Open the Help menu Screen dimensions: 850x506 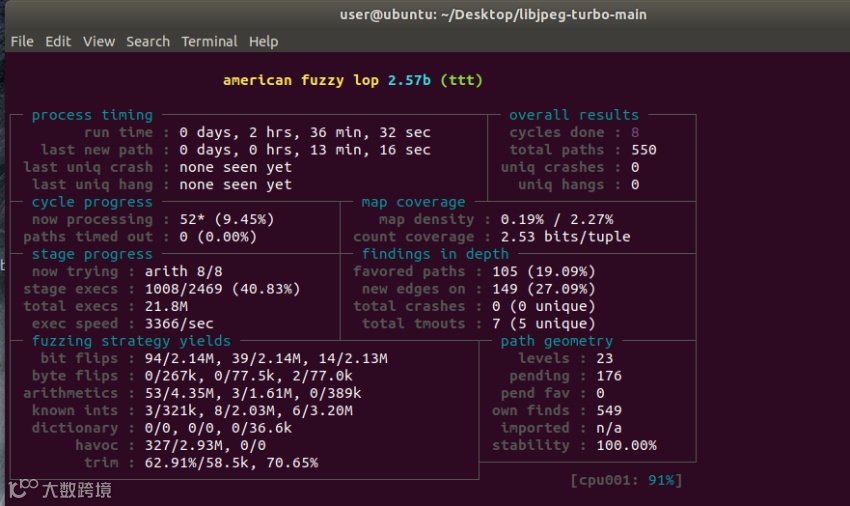pyautogui.click(x=263, y=42)
